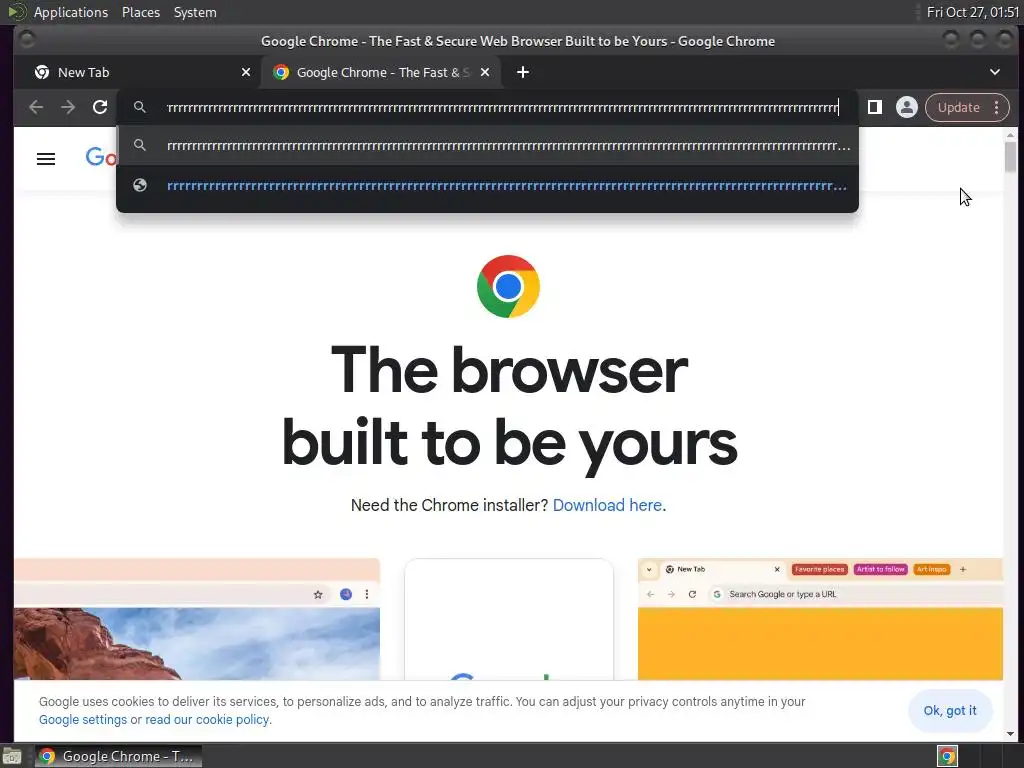Screen dimensions: 1024x768
Task: Click the Google Chrome taskbar entry
Action: (118, 756)
